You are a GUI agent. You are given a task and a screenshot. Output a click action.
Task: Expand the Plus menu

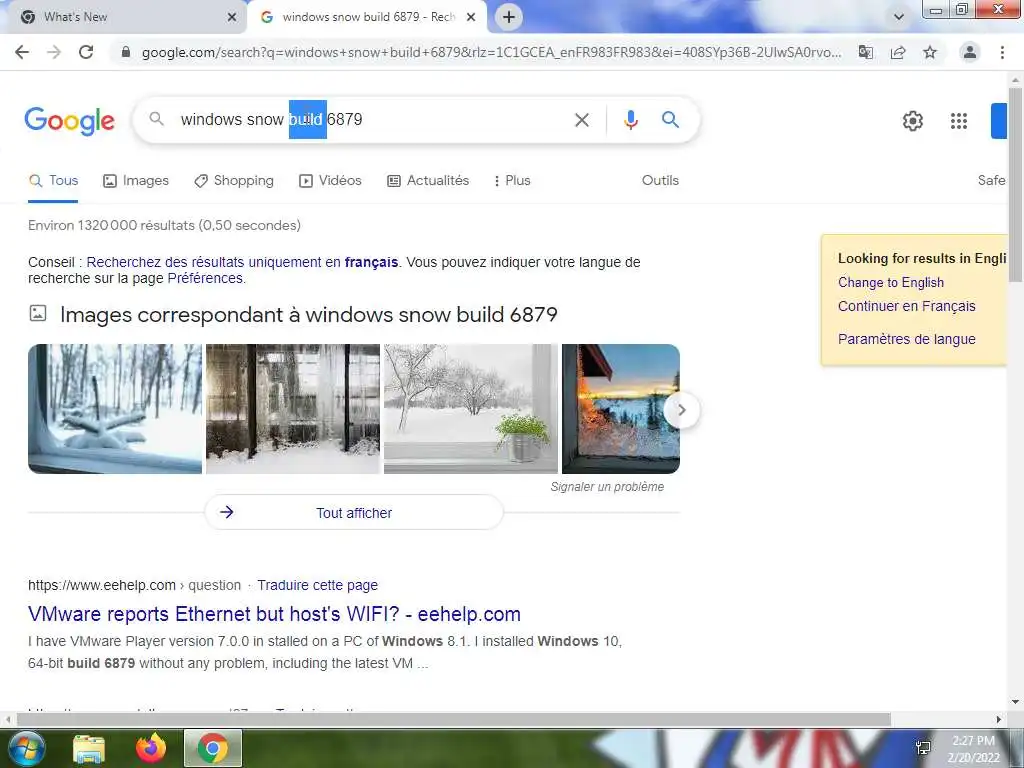pyautogui.click(x=512, y=181)
